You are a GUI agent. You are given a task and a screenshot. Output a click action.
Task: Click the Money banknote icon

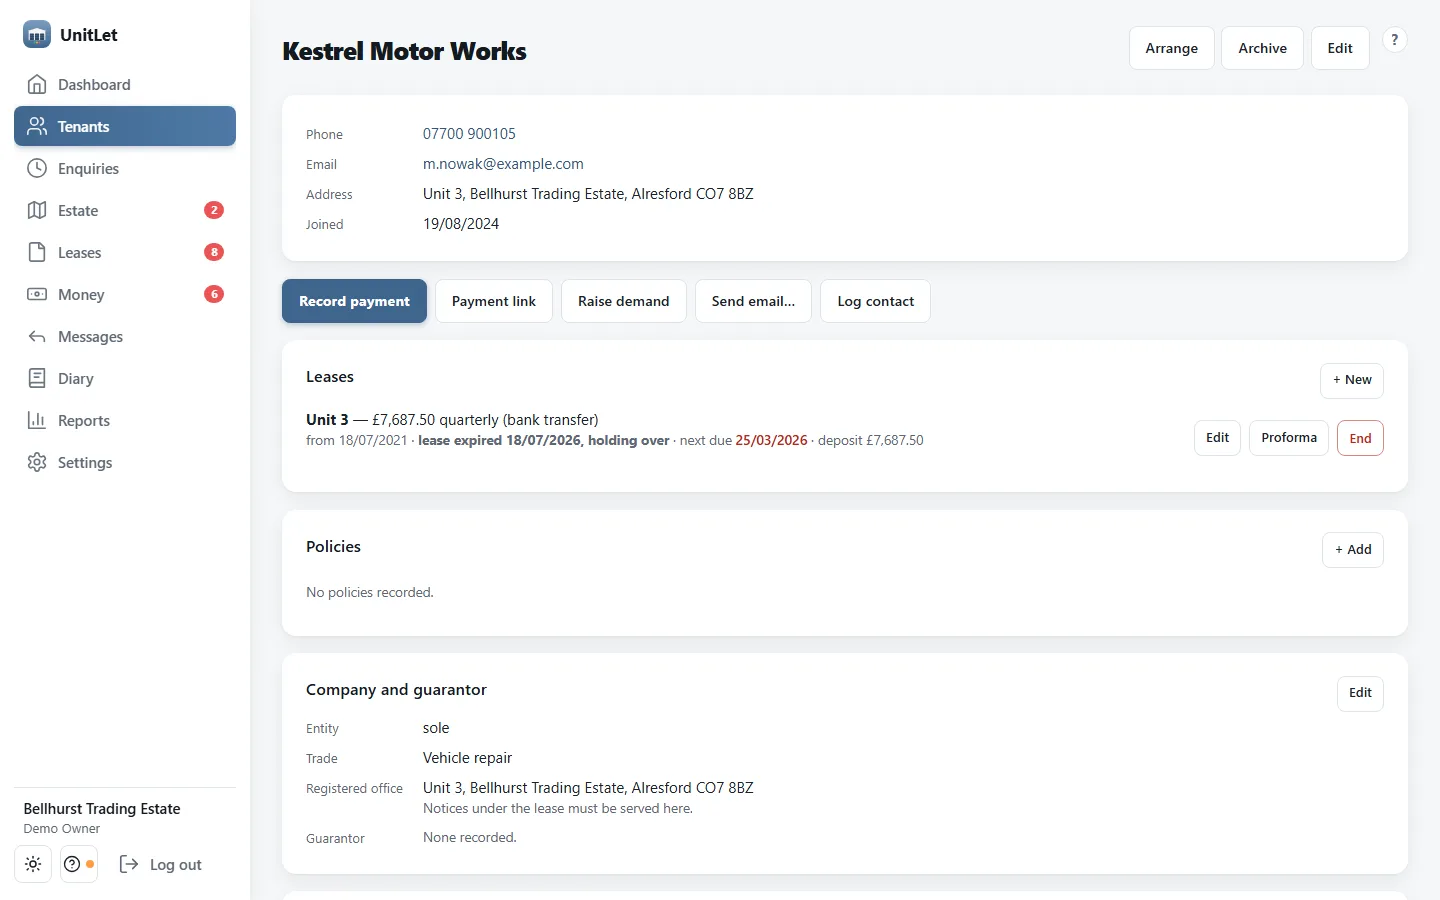(37, 294)
